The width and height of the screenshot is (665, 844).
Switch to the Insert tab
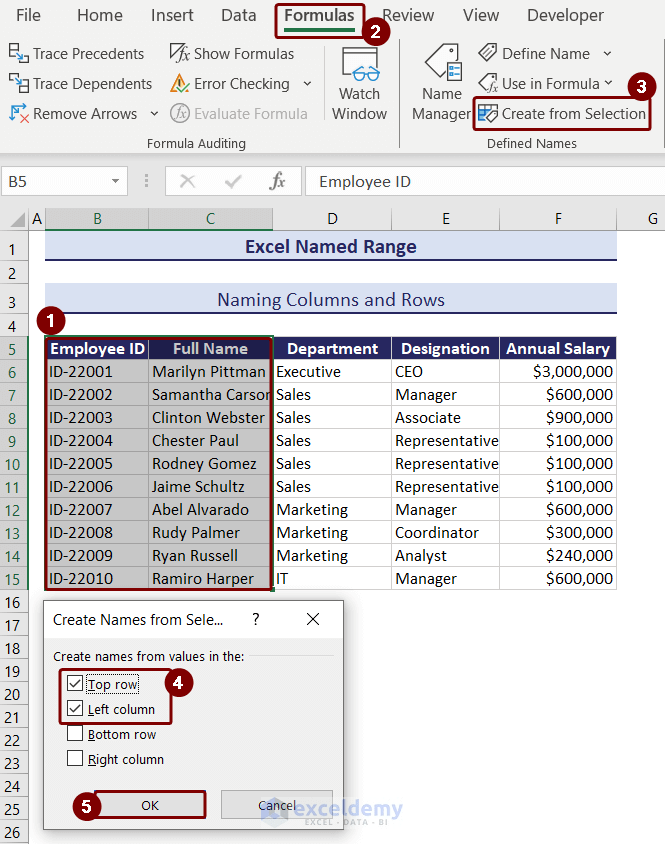click(172, 15)
